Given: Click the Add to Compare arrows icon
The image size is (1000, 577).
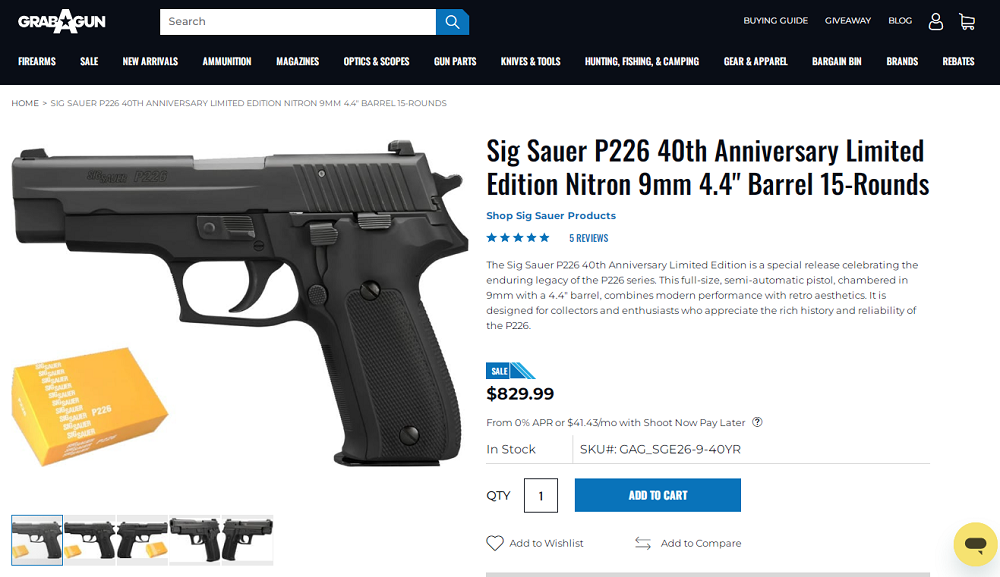Looking at the screenshot, I should [x=643, y=543].
